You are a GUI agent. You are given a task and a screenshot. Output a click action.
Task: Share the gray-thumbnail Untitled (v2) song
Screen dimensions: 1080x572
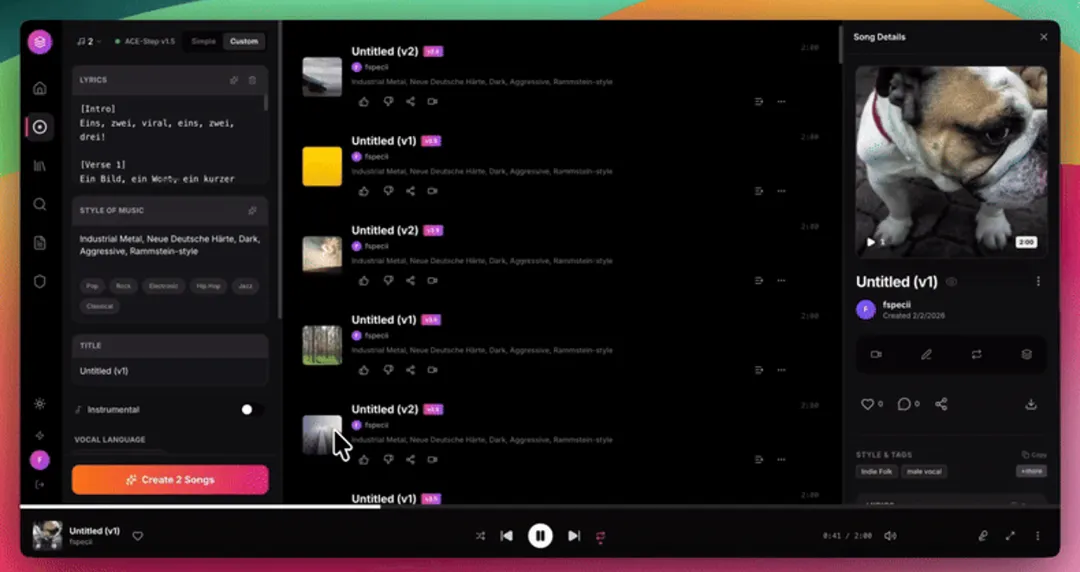click(x=411, y=101)
